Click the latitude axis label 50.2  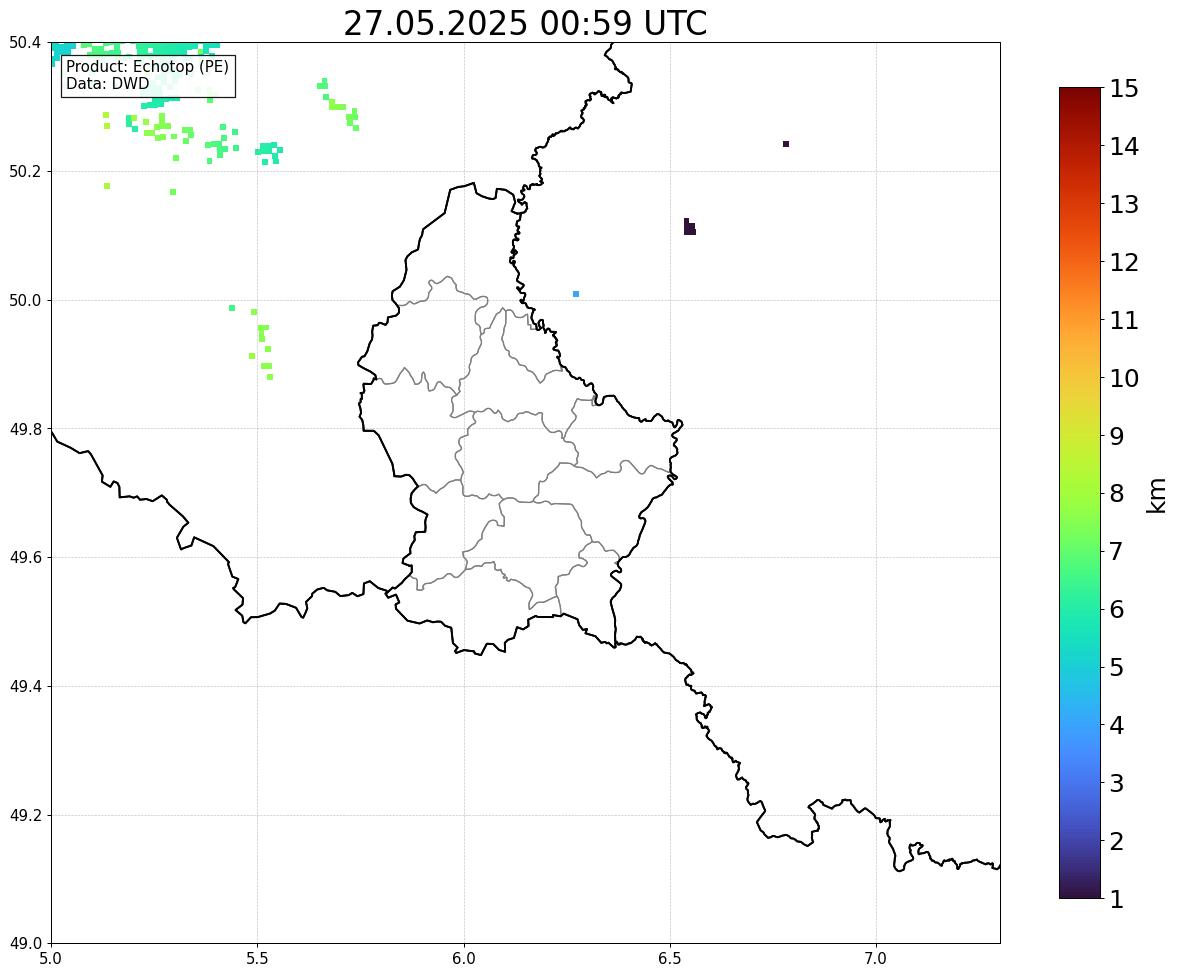(x=26, y=171)
